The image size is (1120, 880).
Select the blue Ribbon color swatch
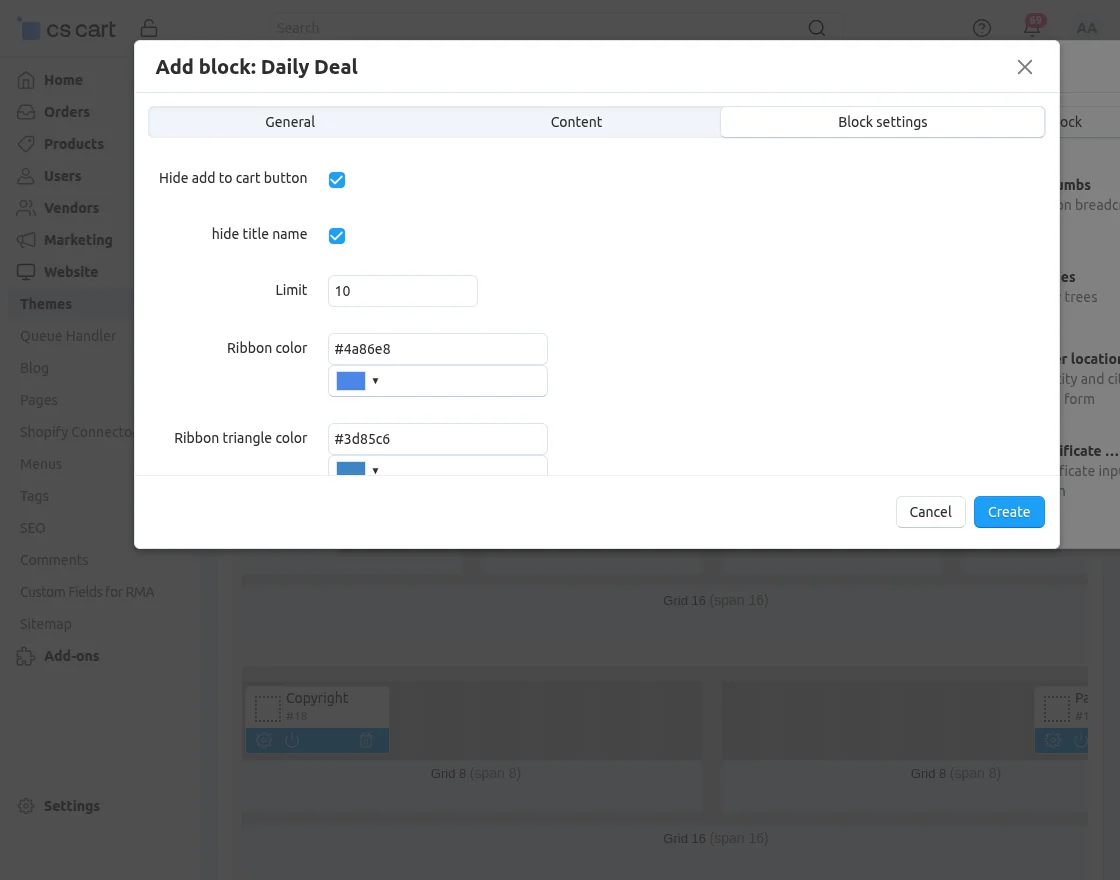pyautogui.click(x=350, y=381)
